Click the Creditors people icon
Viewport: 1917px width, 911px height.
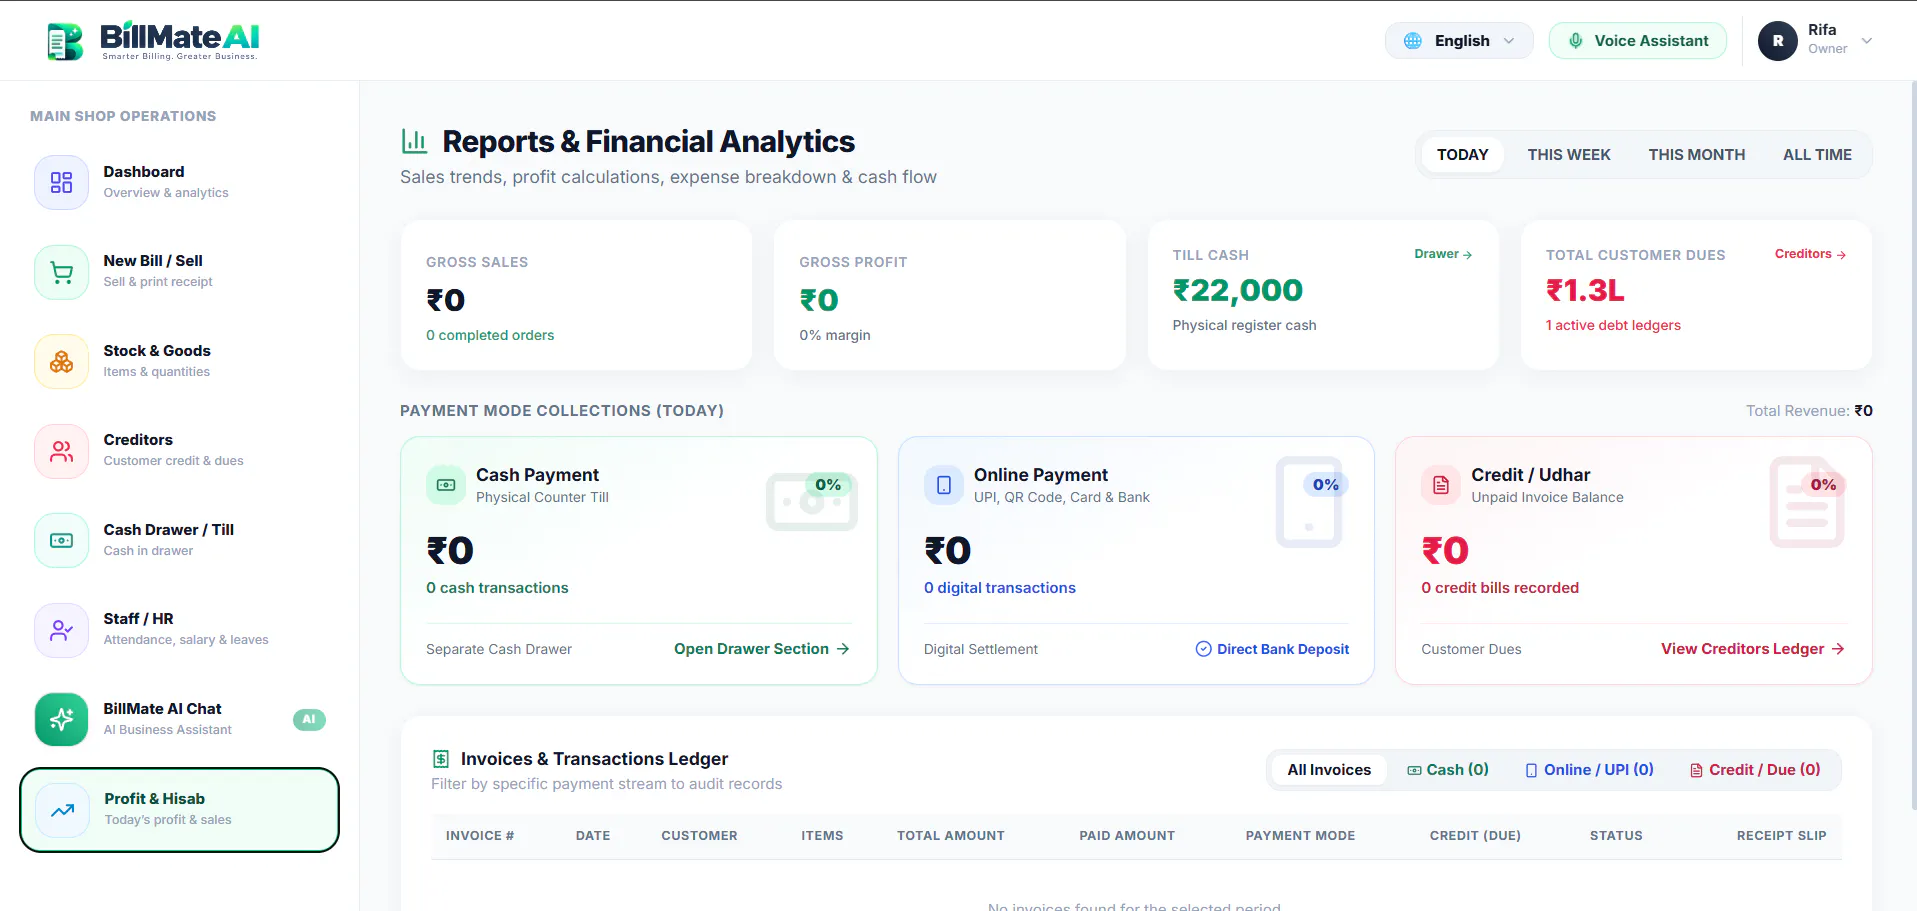(62, 451)
